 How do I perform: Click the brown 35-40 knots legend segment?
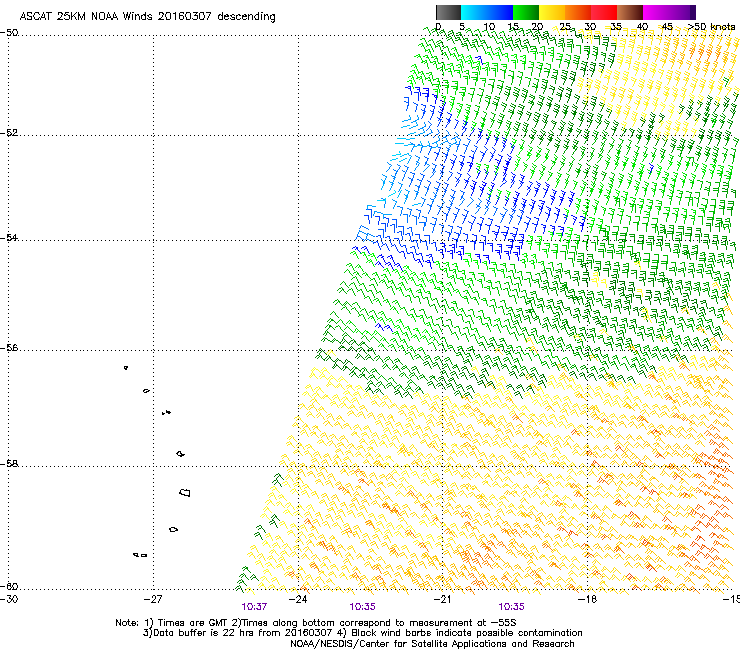pyautogui.click(x=630, y=12)
